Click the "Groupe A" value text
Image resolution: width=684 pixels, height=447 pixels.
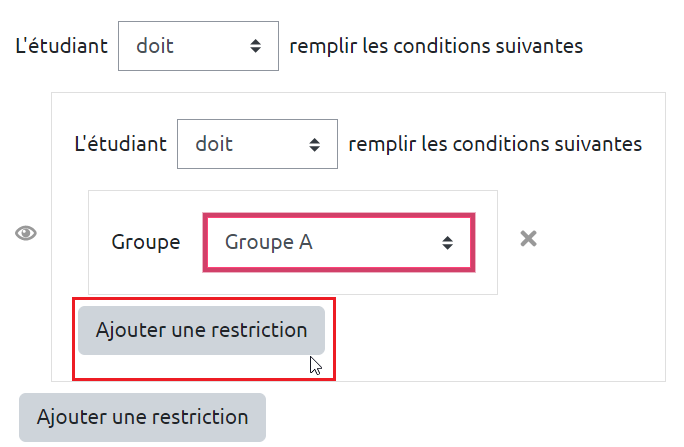268,242
